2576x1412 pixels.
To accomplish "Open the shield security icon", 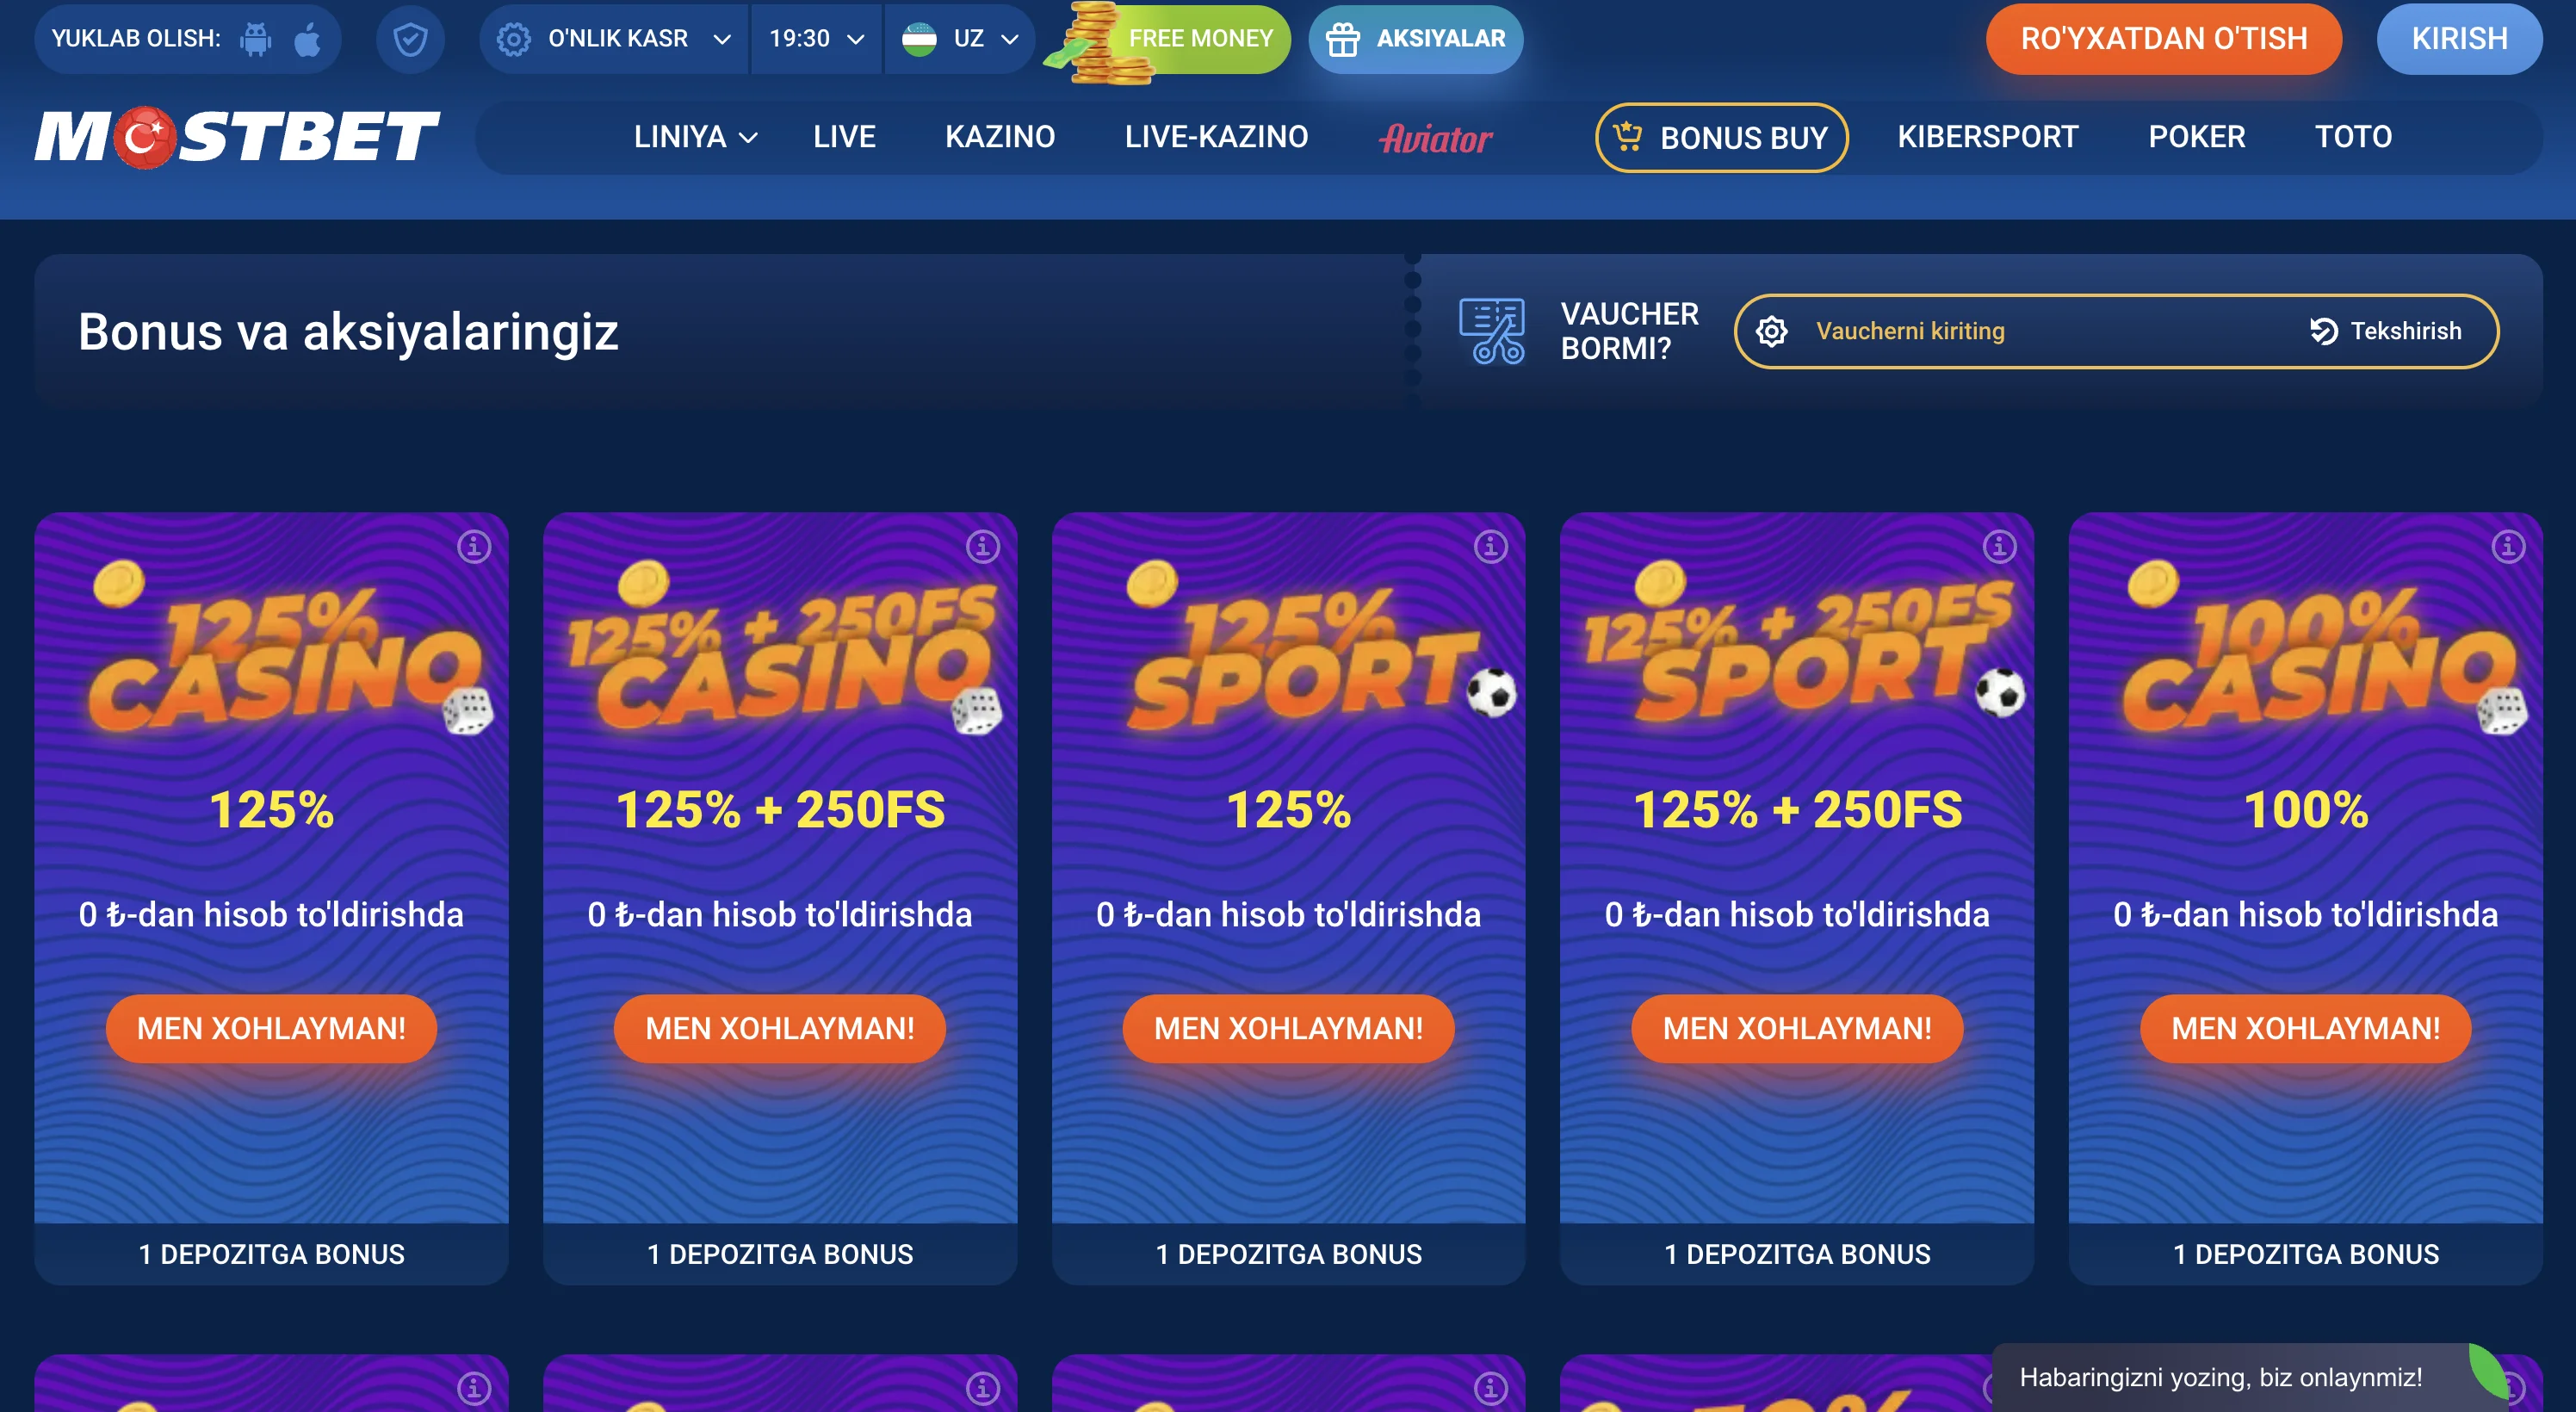I will coord(410,39).
